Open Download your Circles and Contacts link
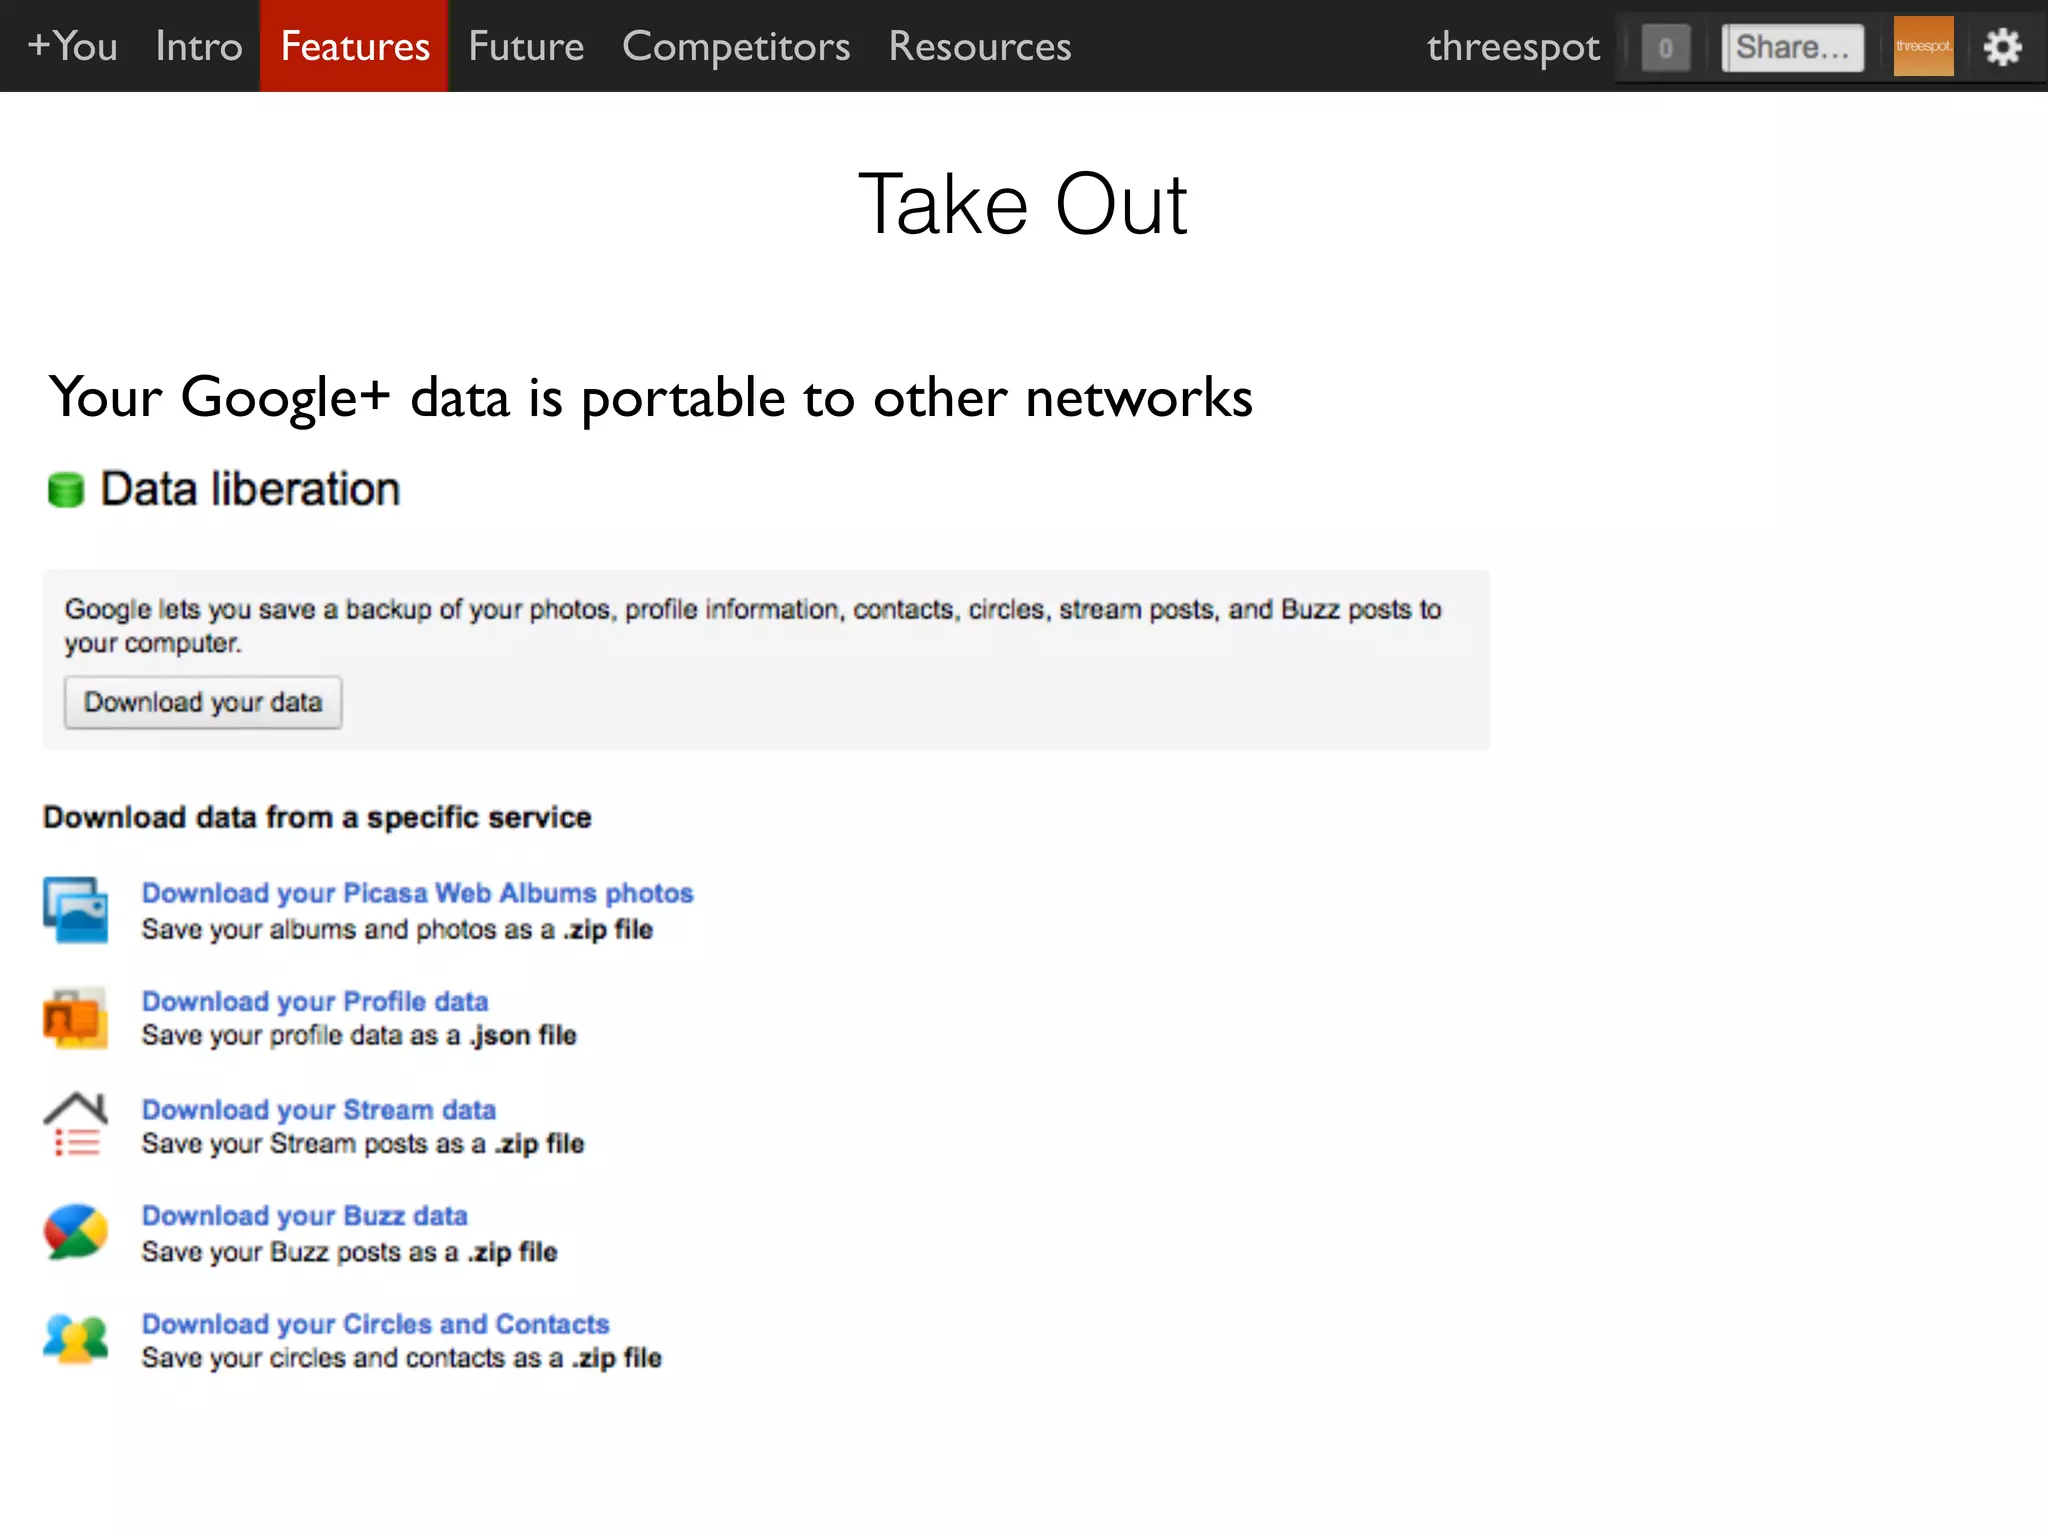This screenshot has width=2048, height=1536. click(x=375, y=1324)
